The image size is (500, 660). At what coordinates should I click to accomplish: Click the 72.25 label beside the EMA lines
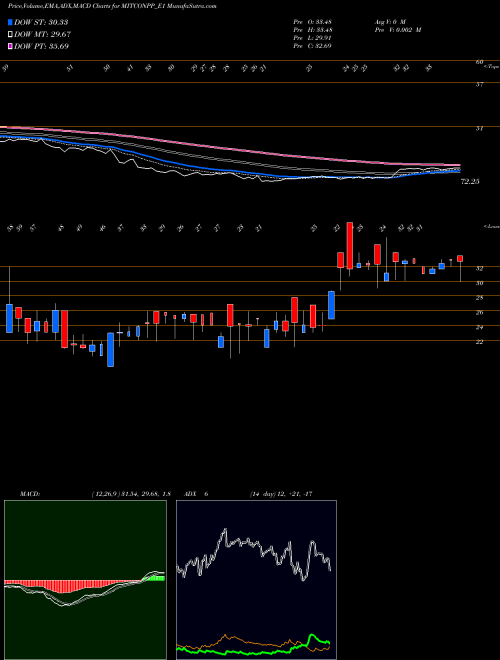click(x=471, y=182)
